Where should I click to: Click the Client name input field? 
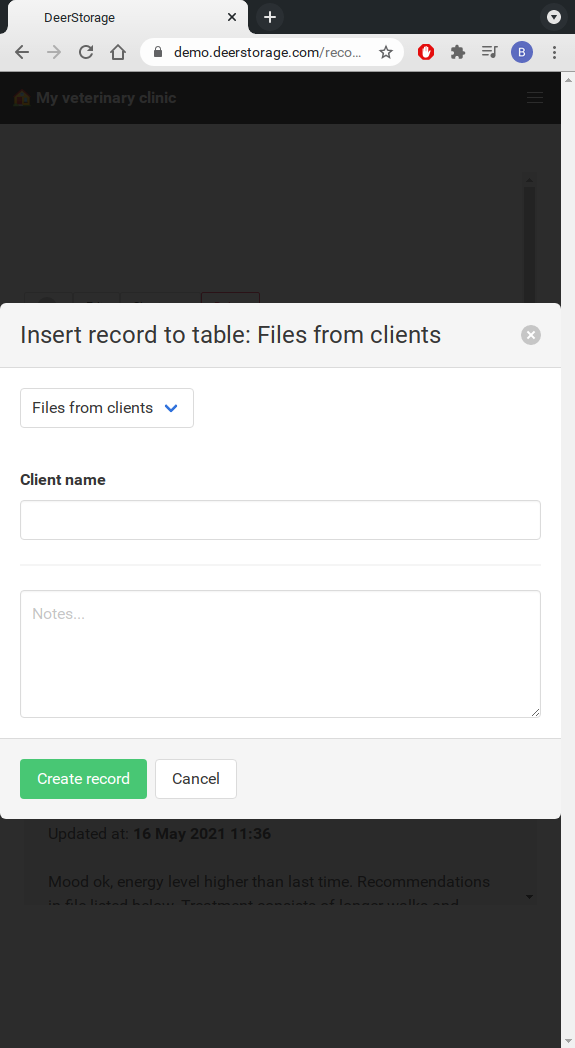(280, 520)
